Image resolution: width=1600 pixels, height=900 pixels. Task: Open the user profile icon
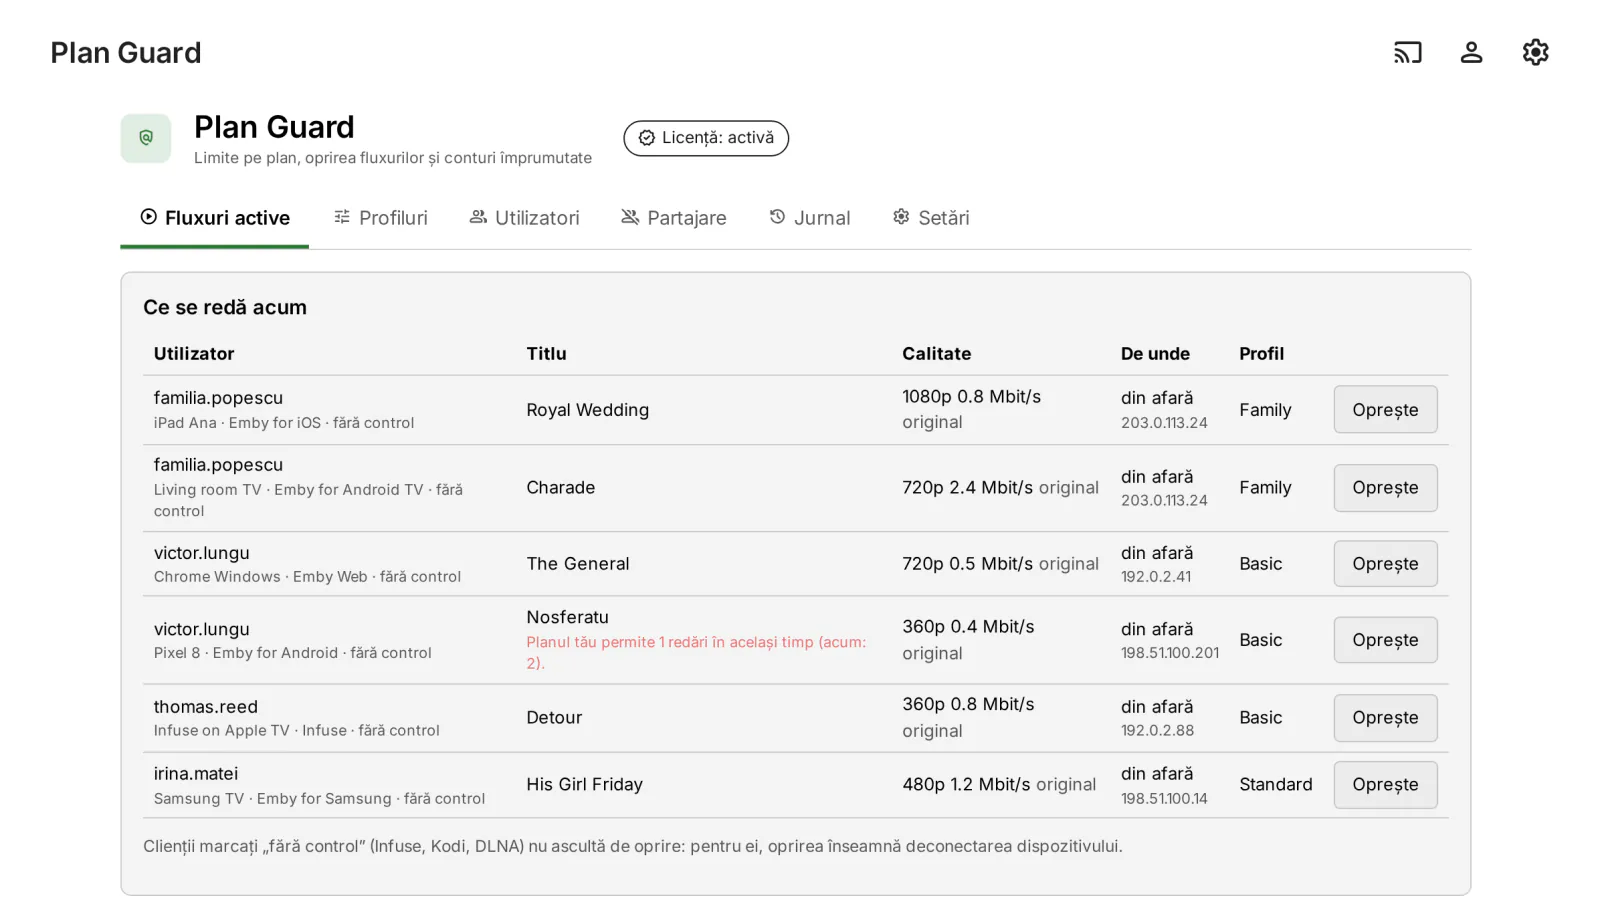pos(1471,52)
